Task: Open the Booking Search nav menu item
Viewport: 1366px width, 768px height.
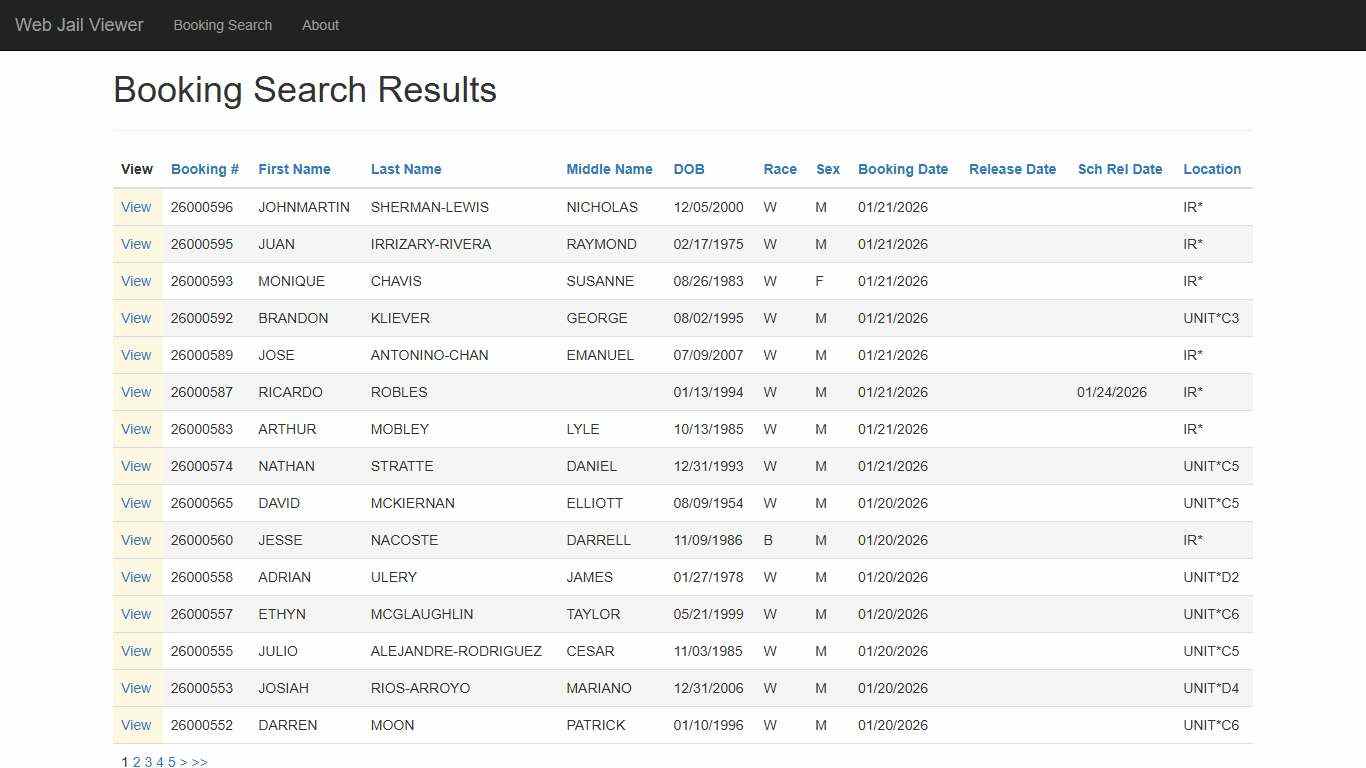Action: pyautogui.click(x=222, y=25)
